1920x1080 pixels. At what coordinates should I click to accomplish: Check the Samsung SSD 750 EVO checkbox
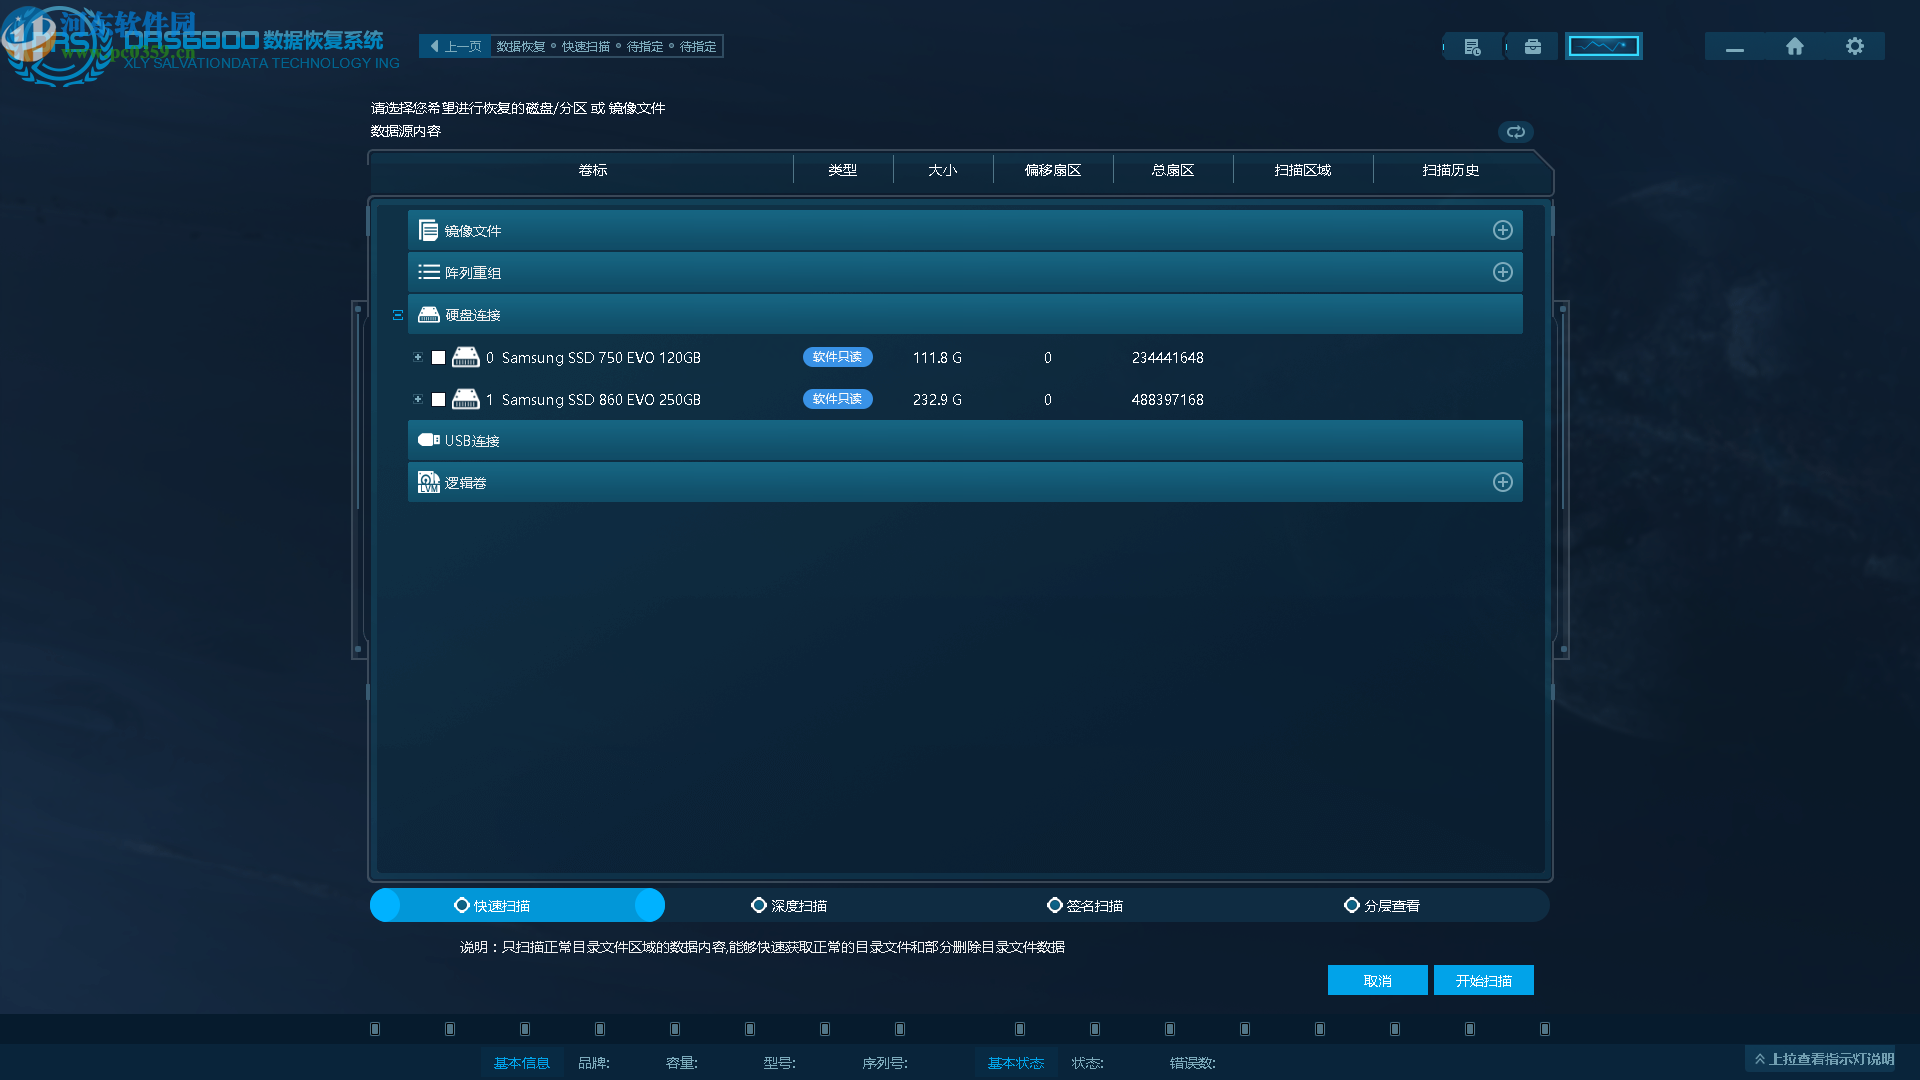[x=438, y=358]
